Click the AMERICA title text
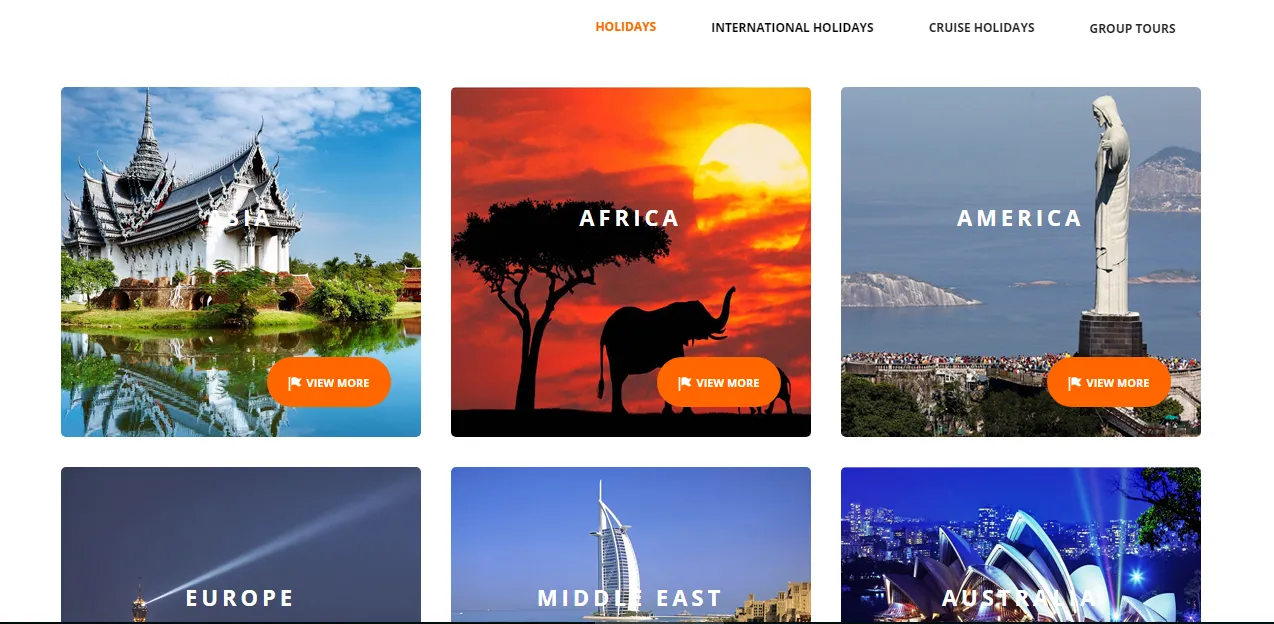This screenshot has width=1274, height=624. [1020, 218]
